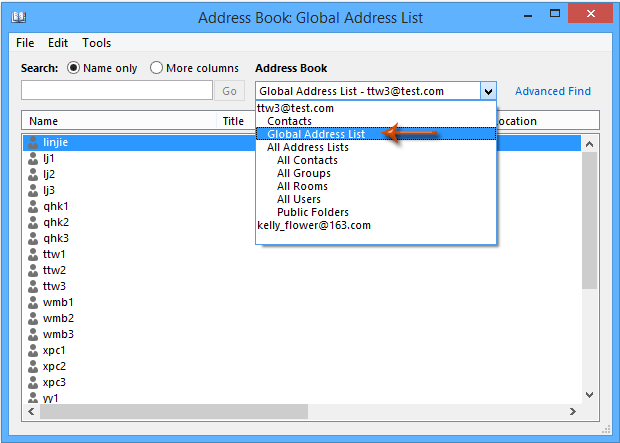The width and height of the screenshot is (620, 443).
Task: Open the Address Book dropdown arrow
Action: [x=488, y=91]
